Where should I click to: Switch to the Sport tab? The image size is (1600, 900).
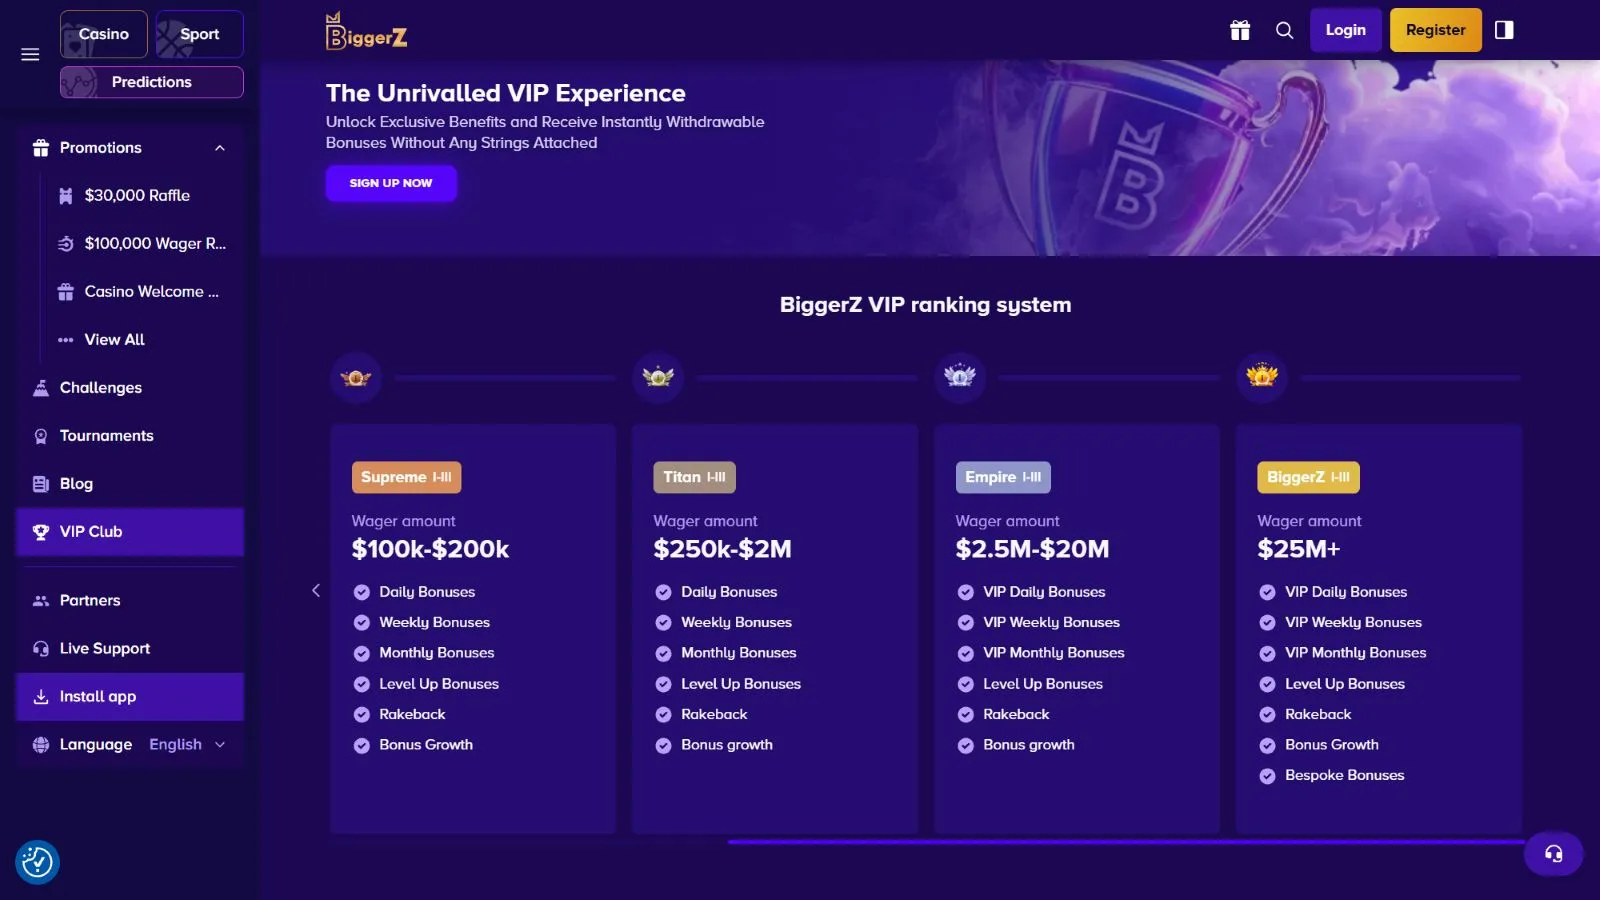click(x=199, y=34)
